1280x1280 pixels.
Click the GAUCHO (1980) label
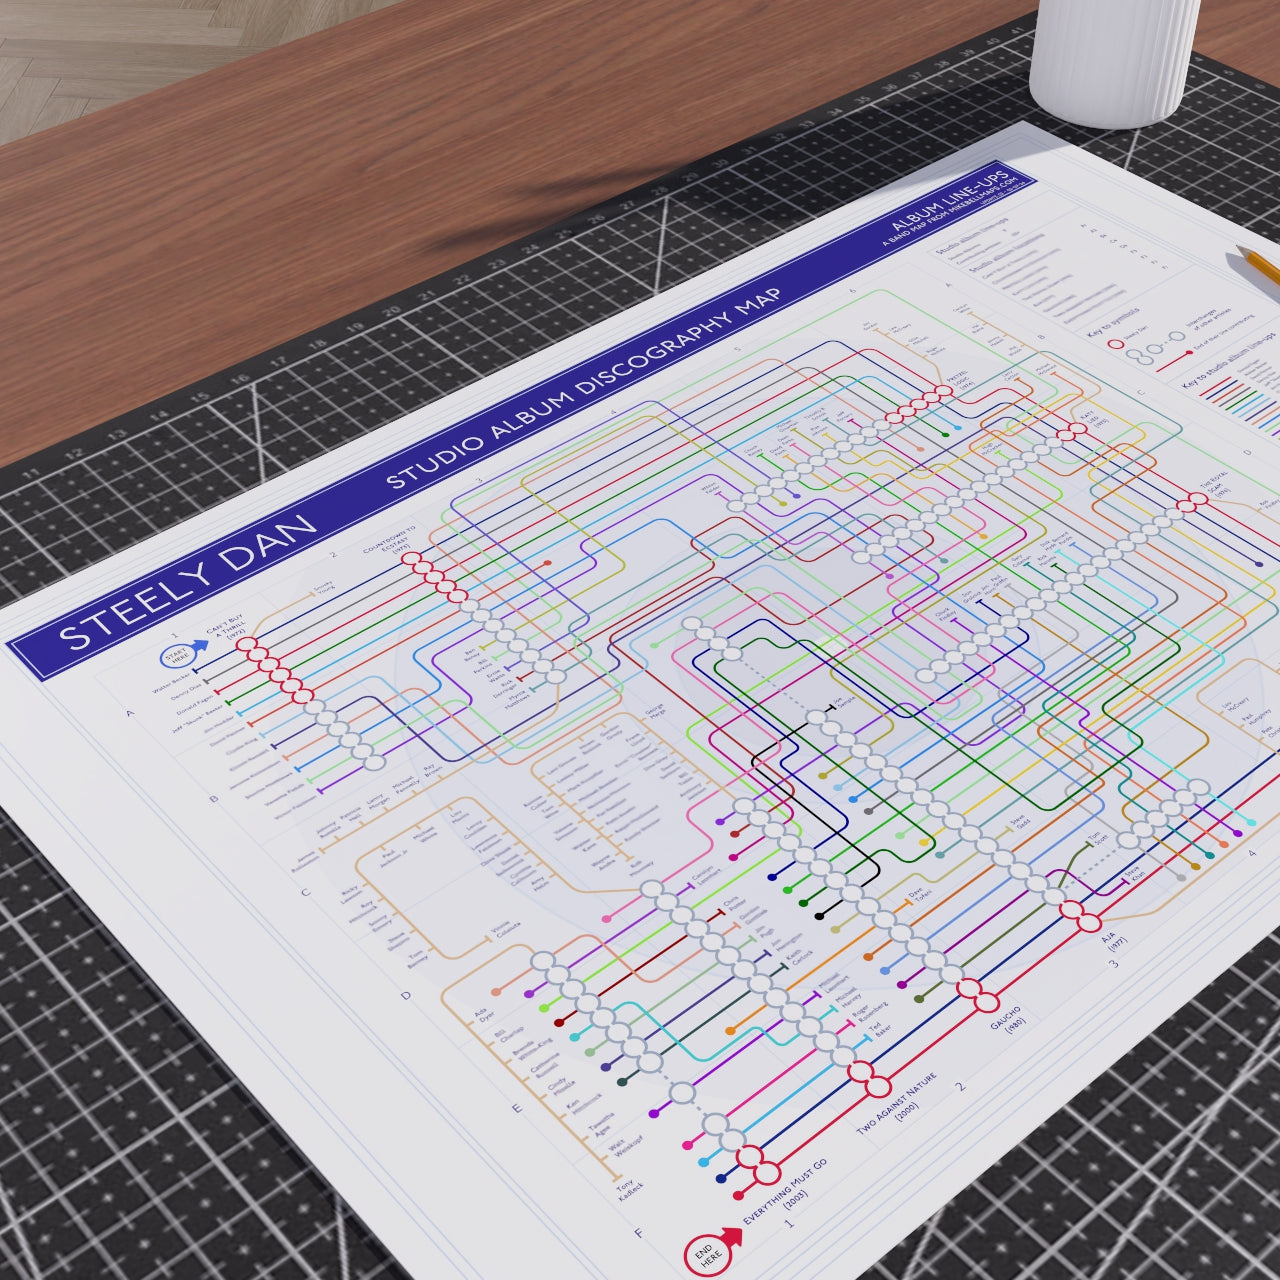click(x=1010, y=1020)
